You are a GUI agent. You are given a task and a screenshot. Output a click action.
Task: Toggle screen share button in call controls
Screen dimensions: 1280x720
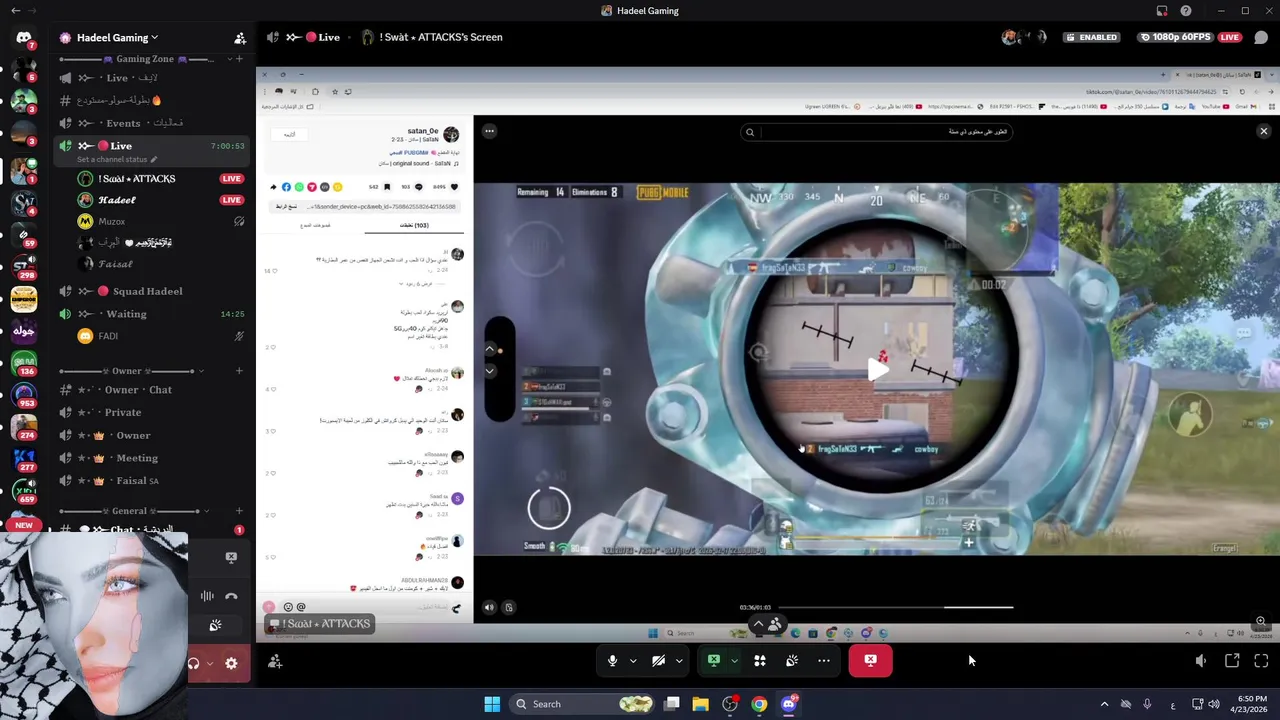tap(714, 661)
